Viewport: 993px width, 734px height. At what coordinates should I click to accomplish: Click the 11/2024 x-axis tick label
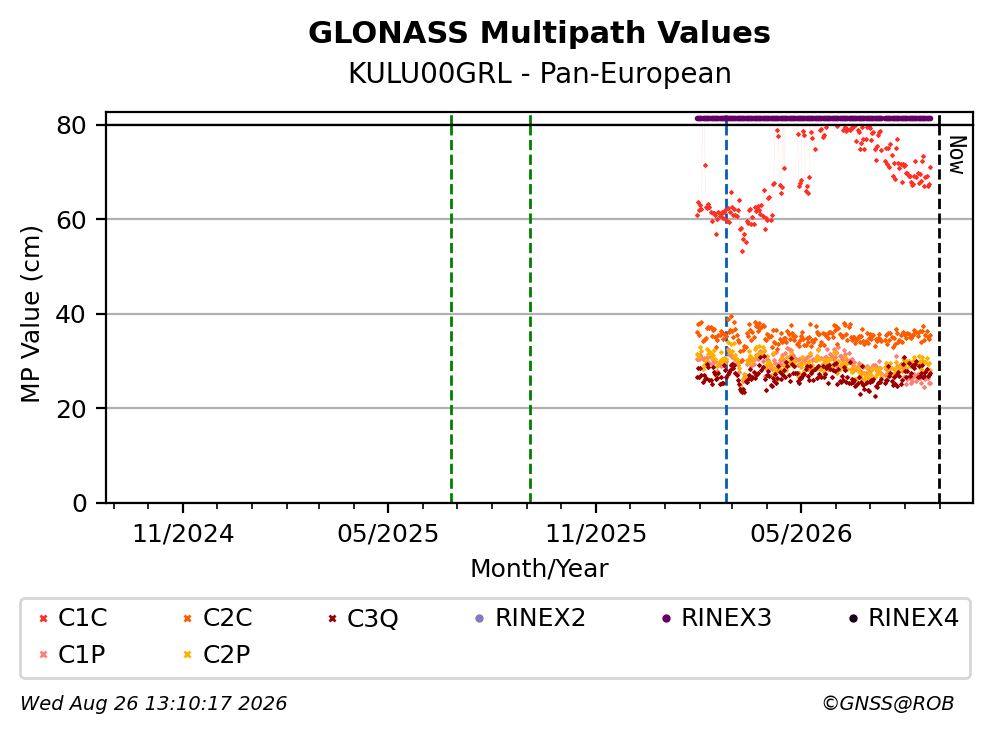(183, 534)
